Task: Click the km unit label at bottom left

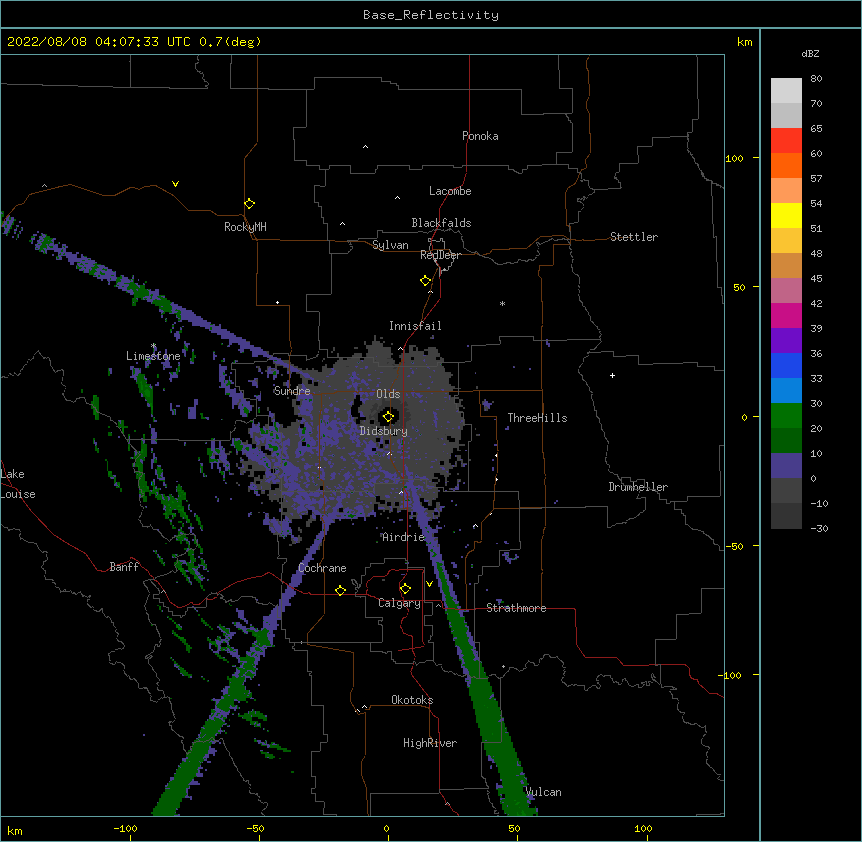Action: [15, 830]
